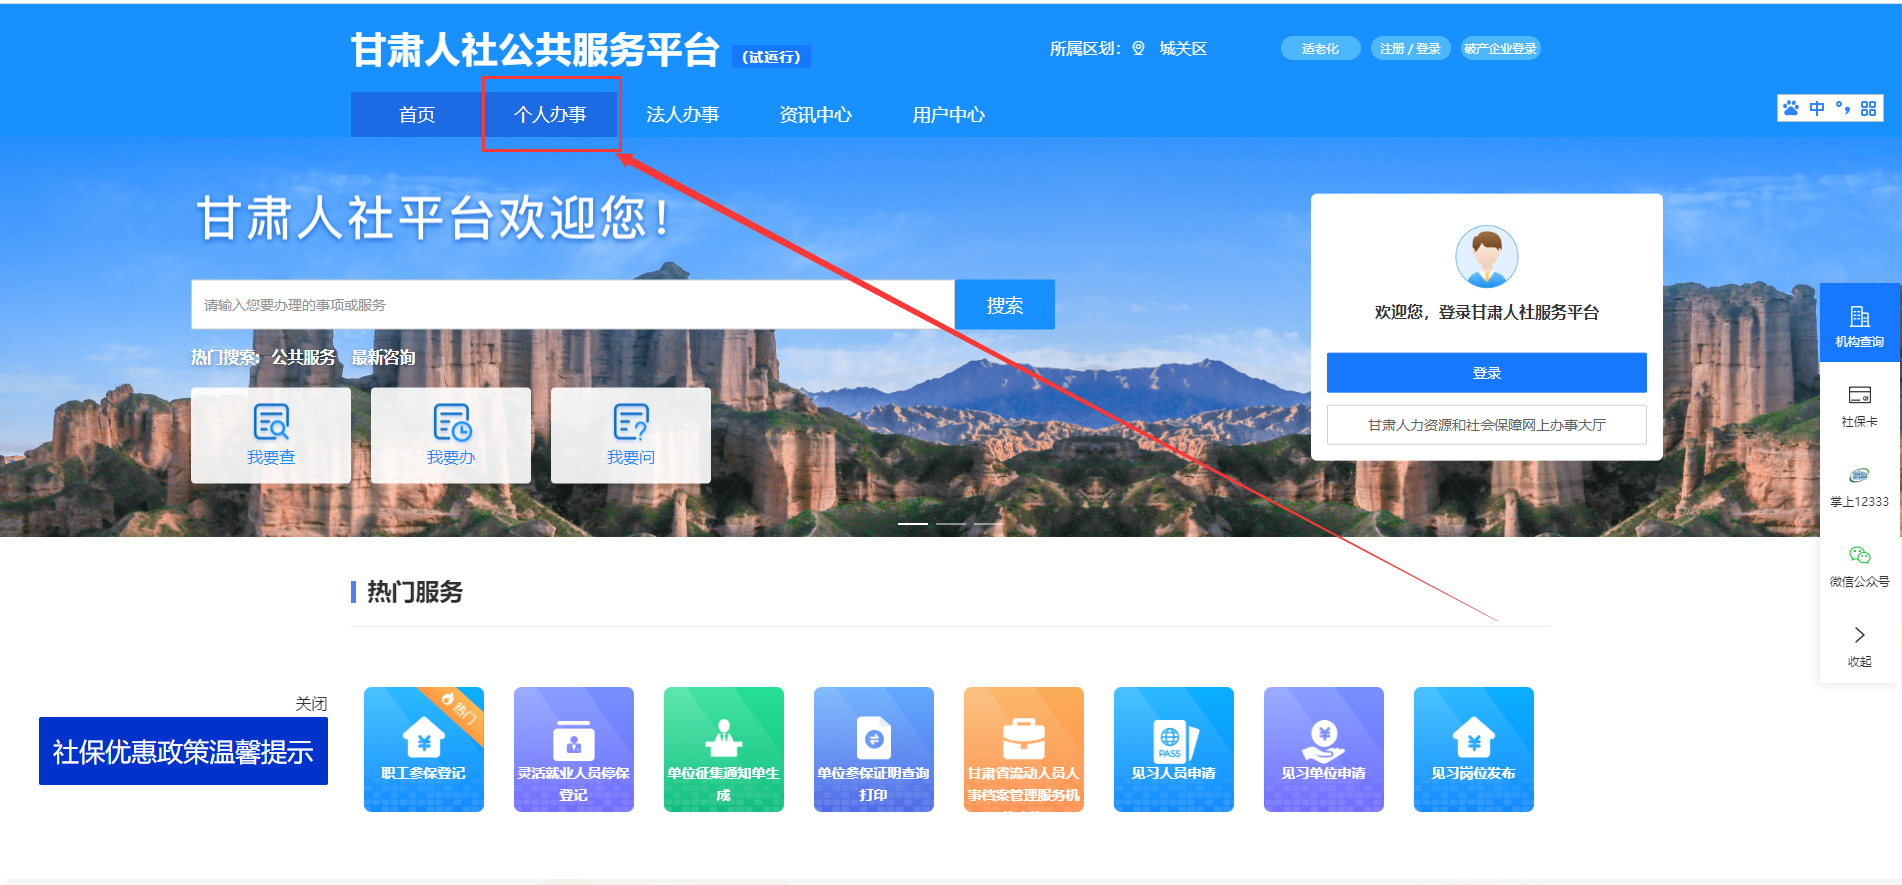Screen dimensions: 1902x885
Task: Open 职工参保登记 service tile
Action: pyautogui.click(x=423, y=748)
